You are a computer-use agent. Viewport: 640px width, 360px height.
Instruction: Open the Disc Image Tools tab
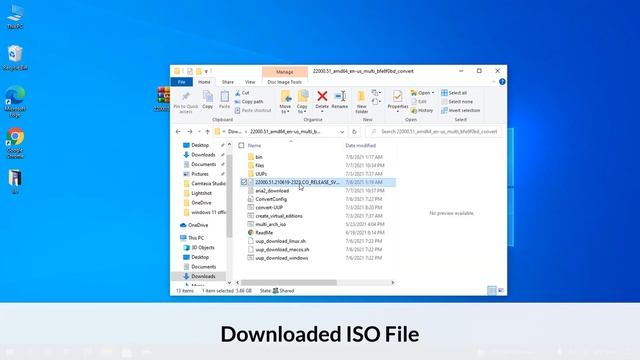(284, 82)
